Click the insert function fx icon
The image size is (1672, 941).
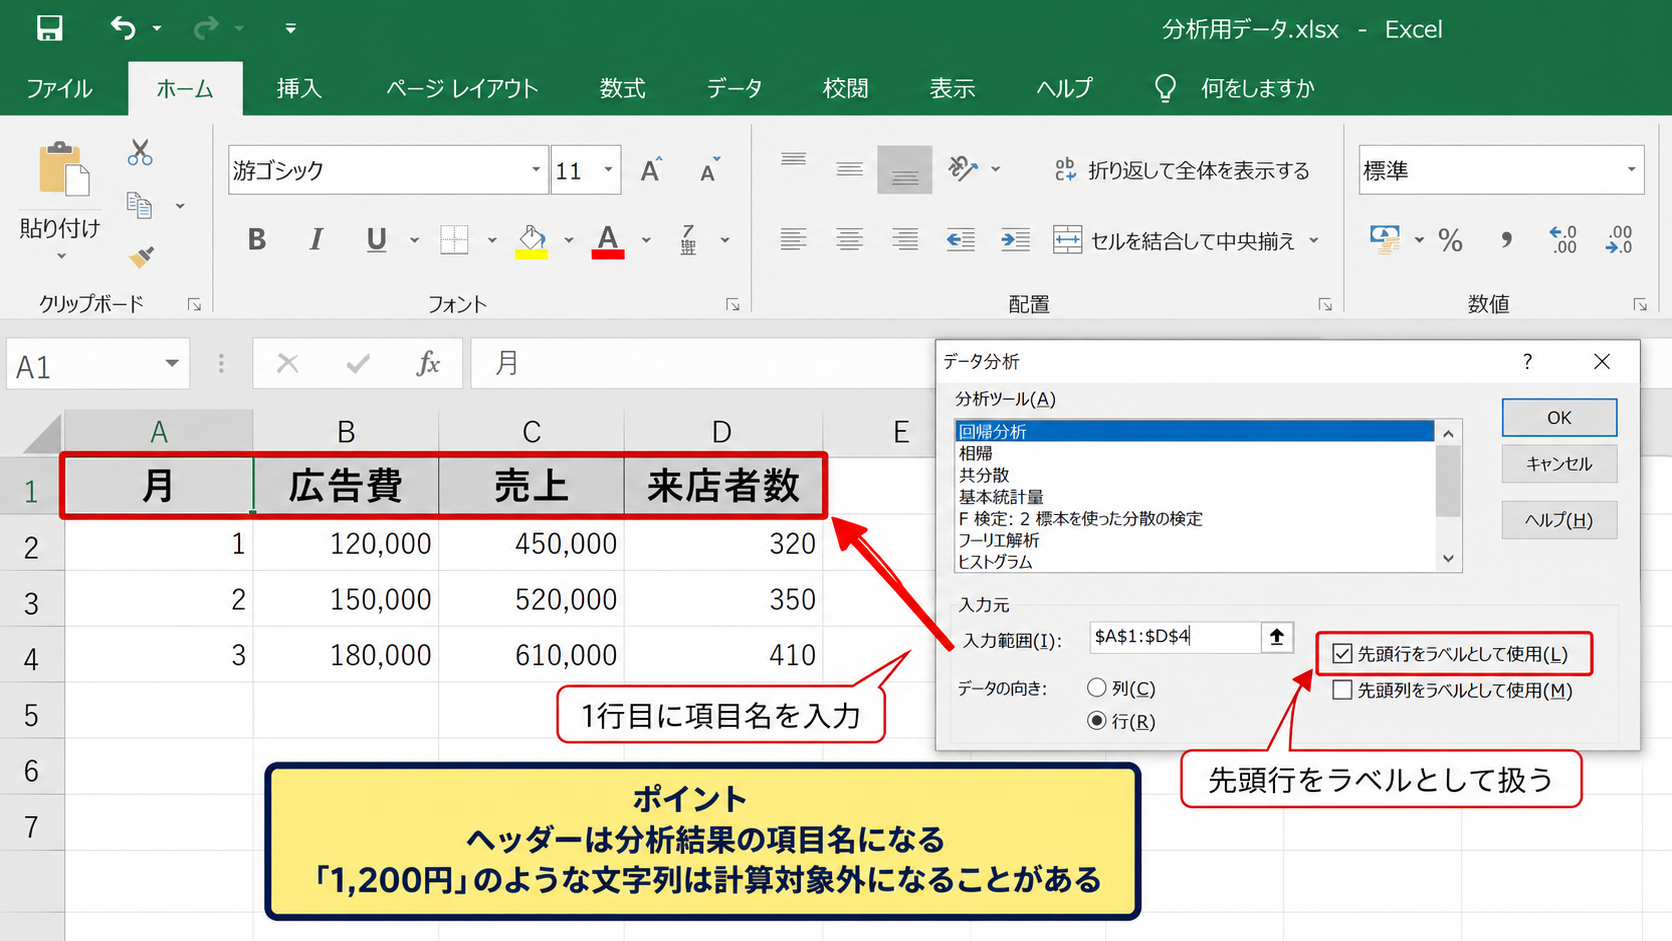[428, 363]
